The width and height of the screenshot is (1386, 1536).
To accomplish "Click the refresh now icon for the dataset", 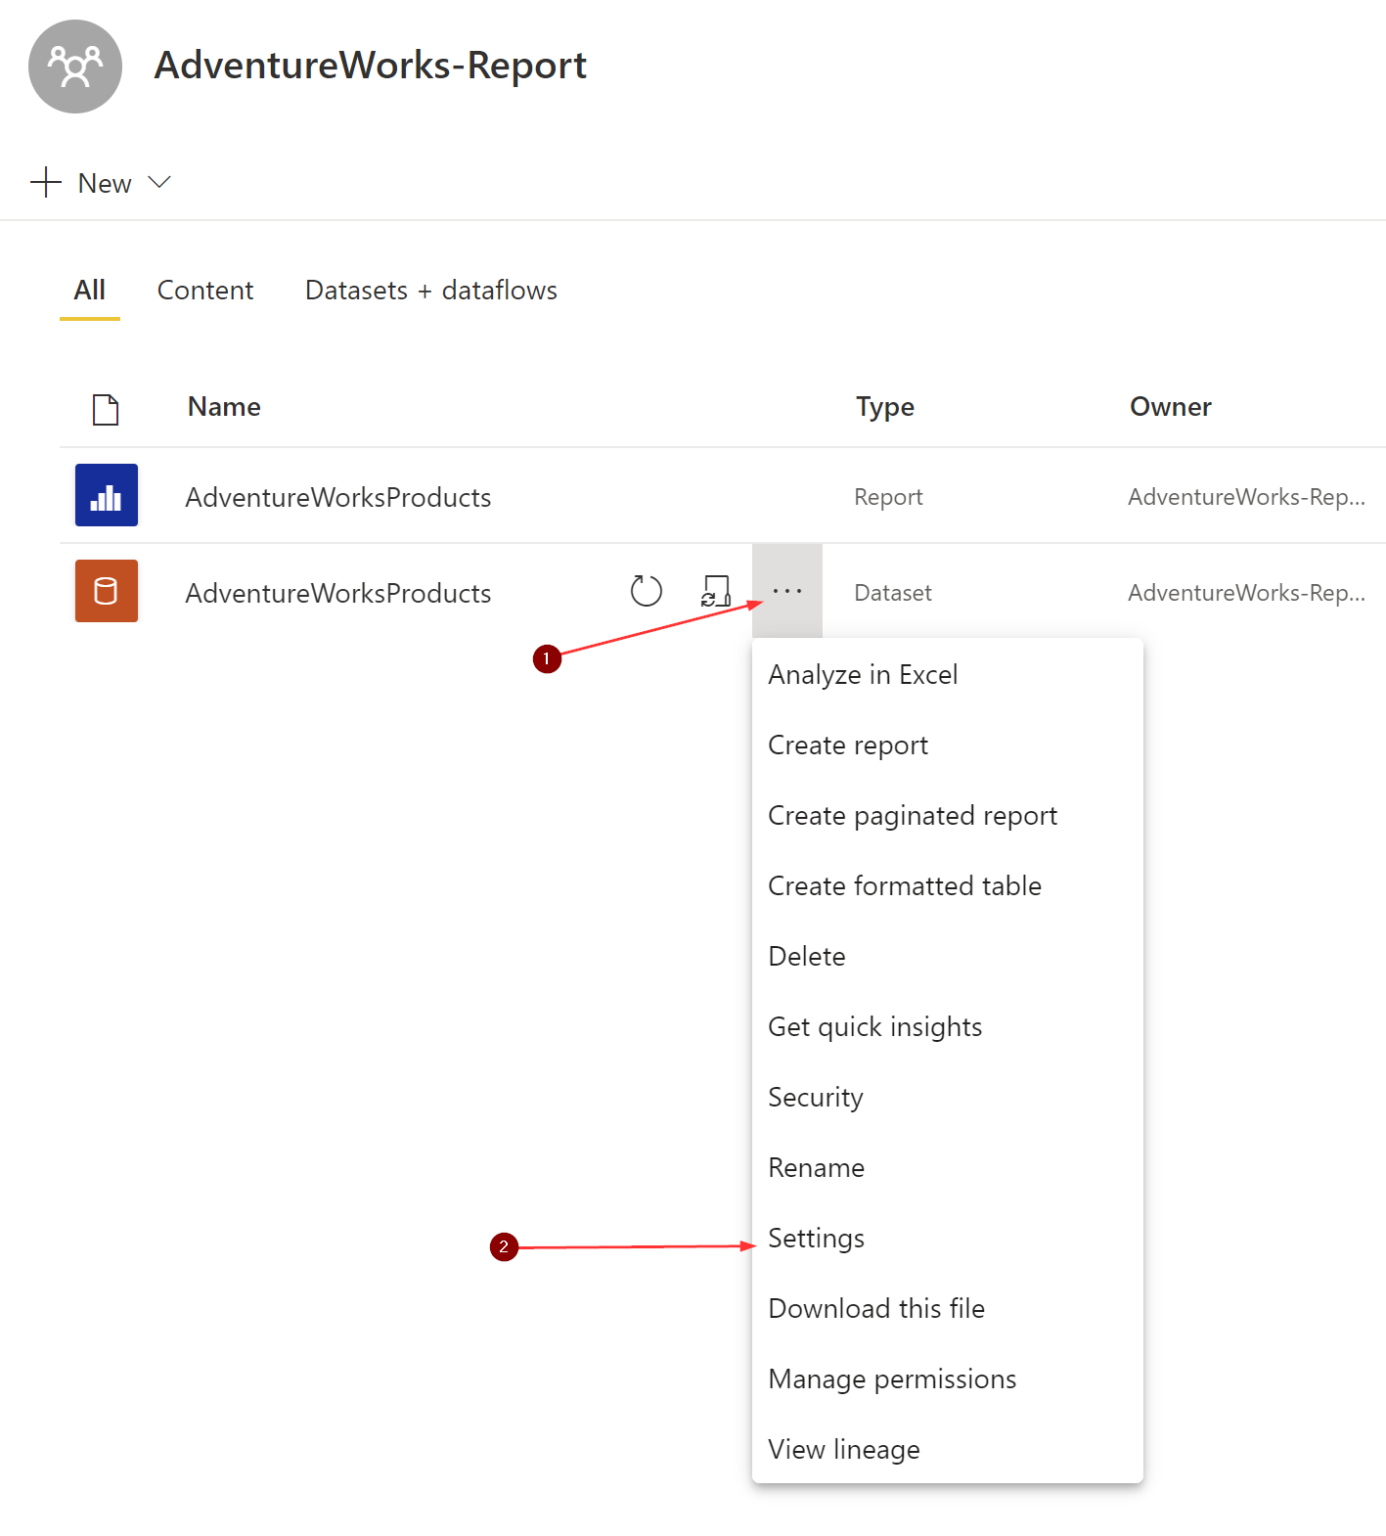I will click(x=645, y=590).
